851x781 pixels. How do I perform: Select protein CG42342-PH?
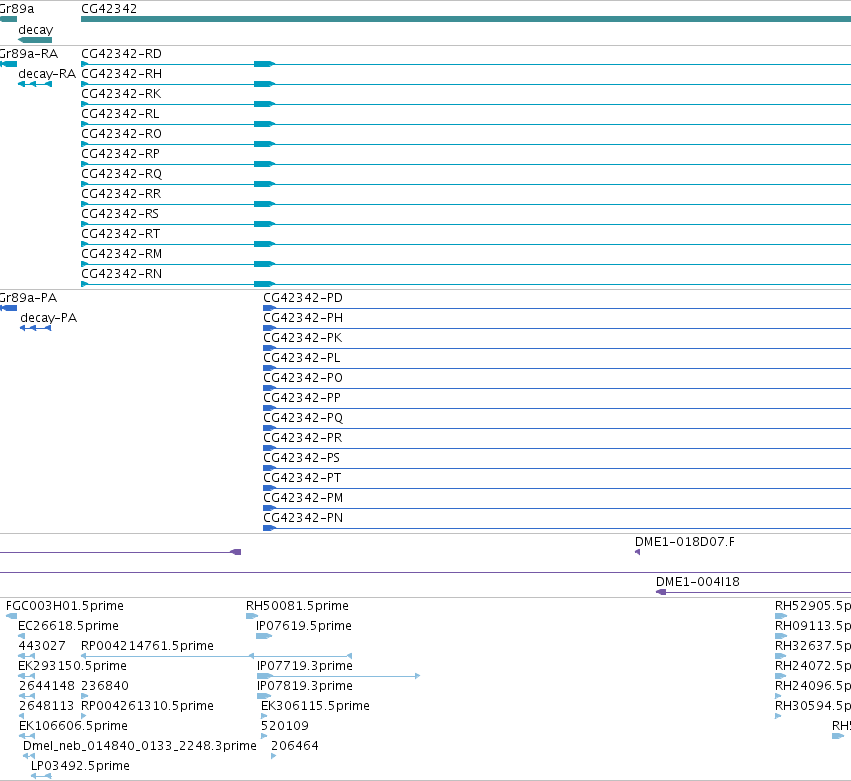pyautogui.click(x=303, y=318)
